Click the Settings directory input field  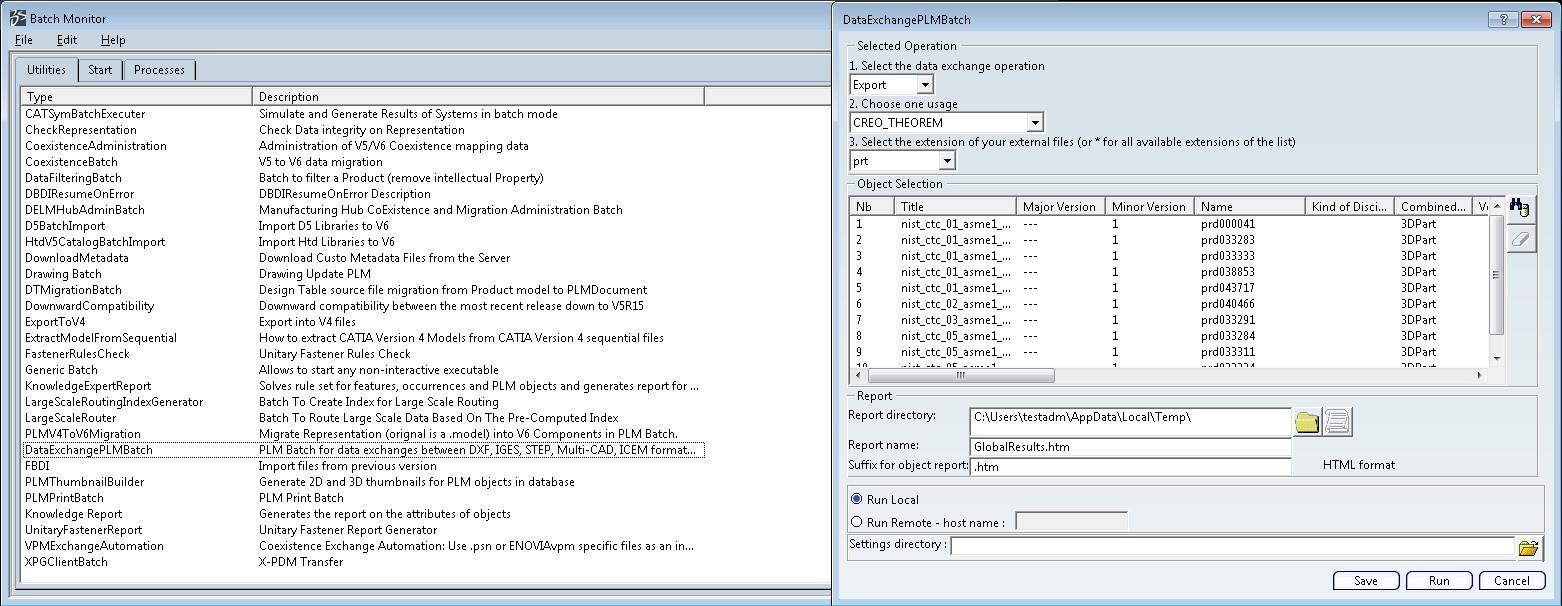pyautogui.click(x=1232, y=546)
